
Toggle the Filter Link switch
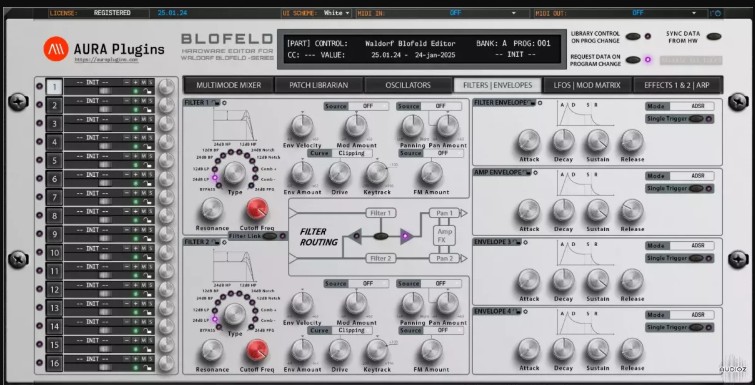click(x=270, y=236)
